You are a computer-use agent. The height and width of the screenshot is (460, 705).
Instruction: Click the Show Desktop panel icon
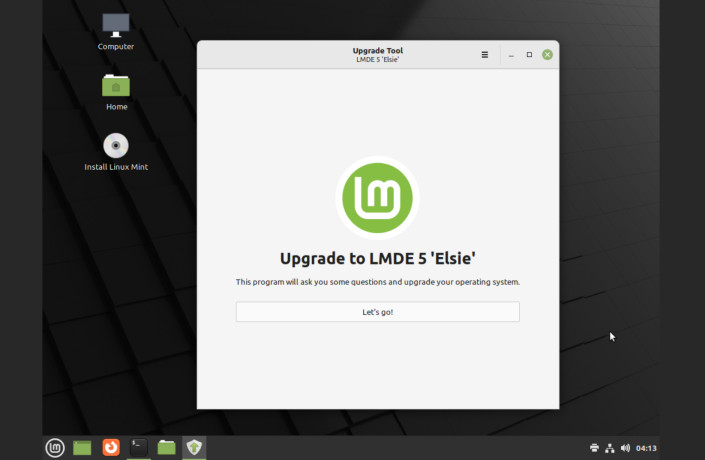pos(82,447)
